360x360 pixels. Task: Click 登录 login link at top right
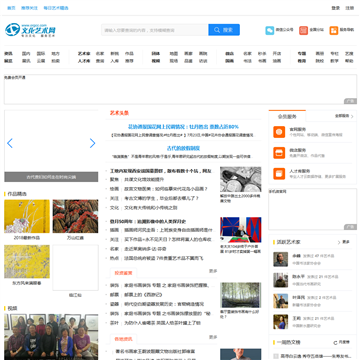pyautogui.click(x=335, y=8)
